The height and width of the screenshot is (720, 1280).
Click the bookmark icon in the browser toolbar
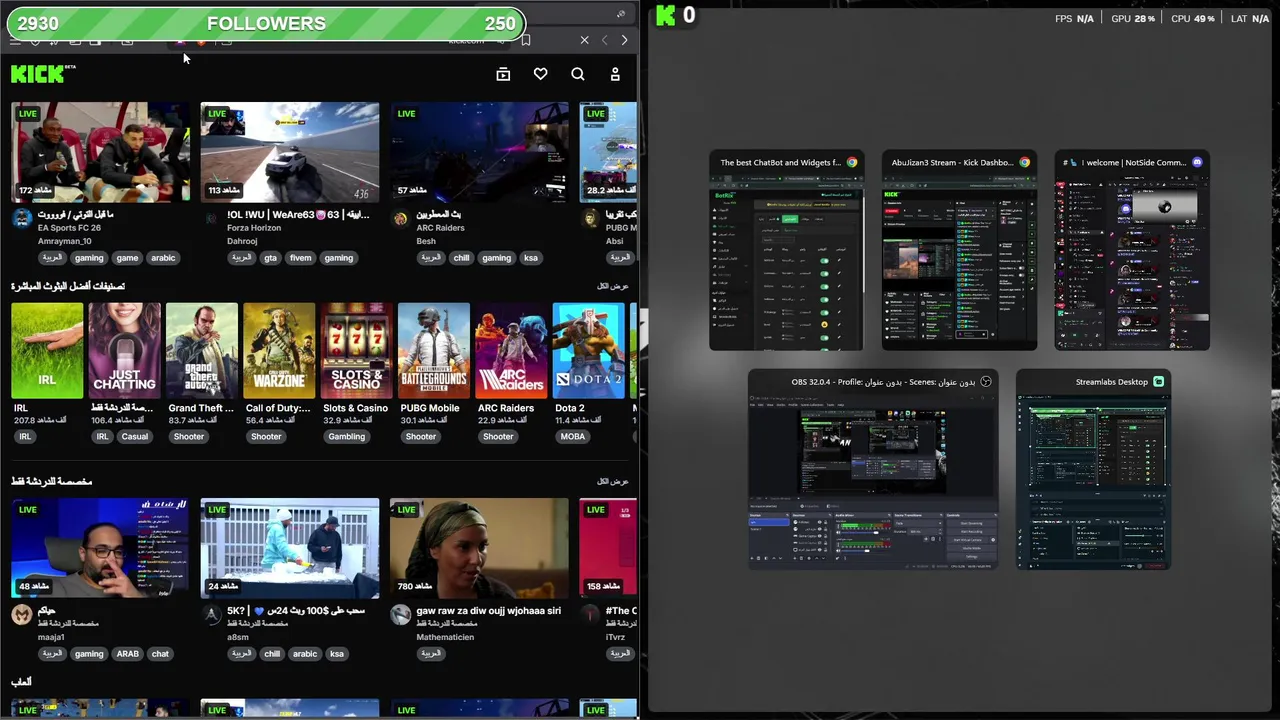click(x=526, y=40)
